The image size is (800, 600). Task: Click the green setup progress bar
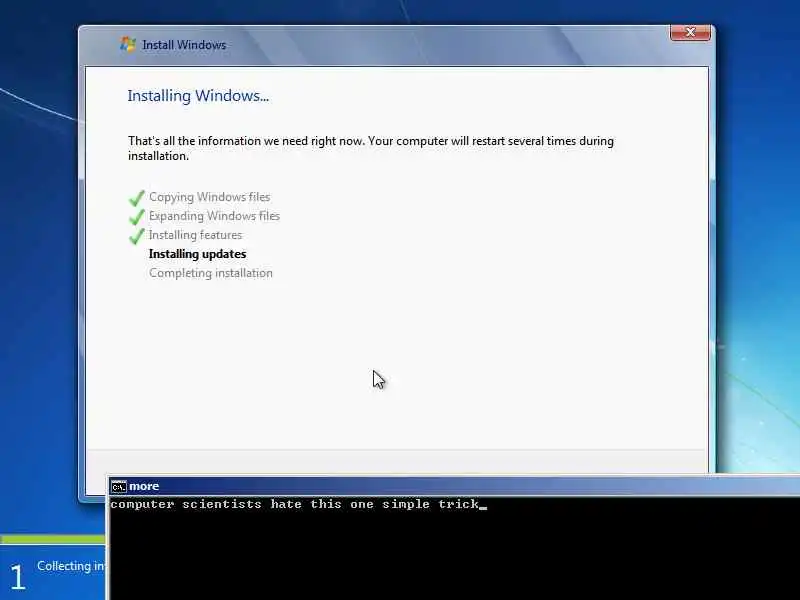point(53,539)
